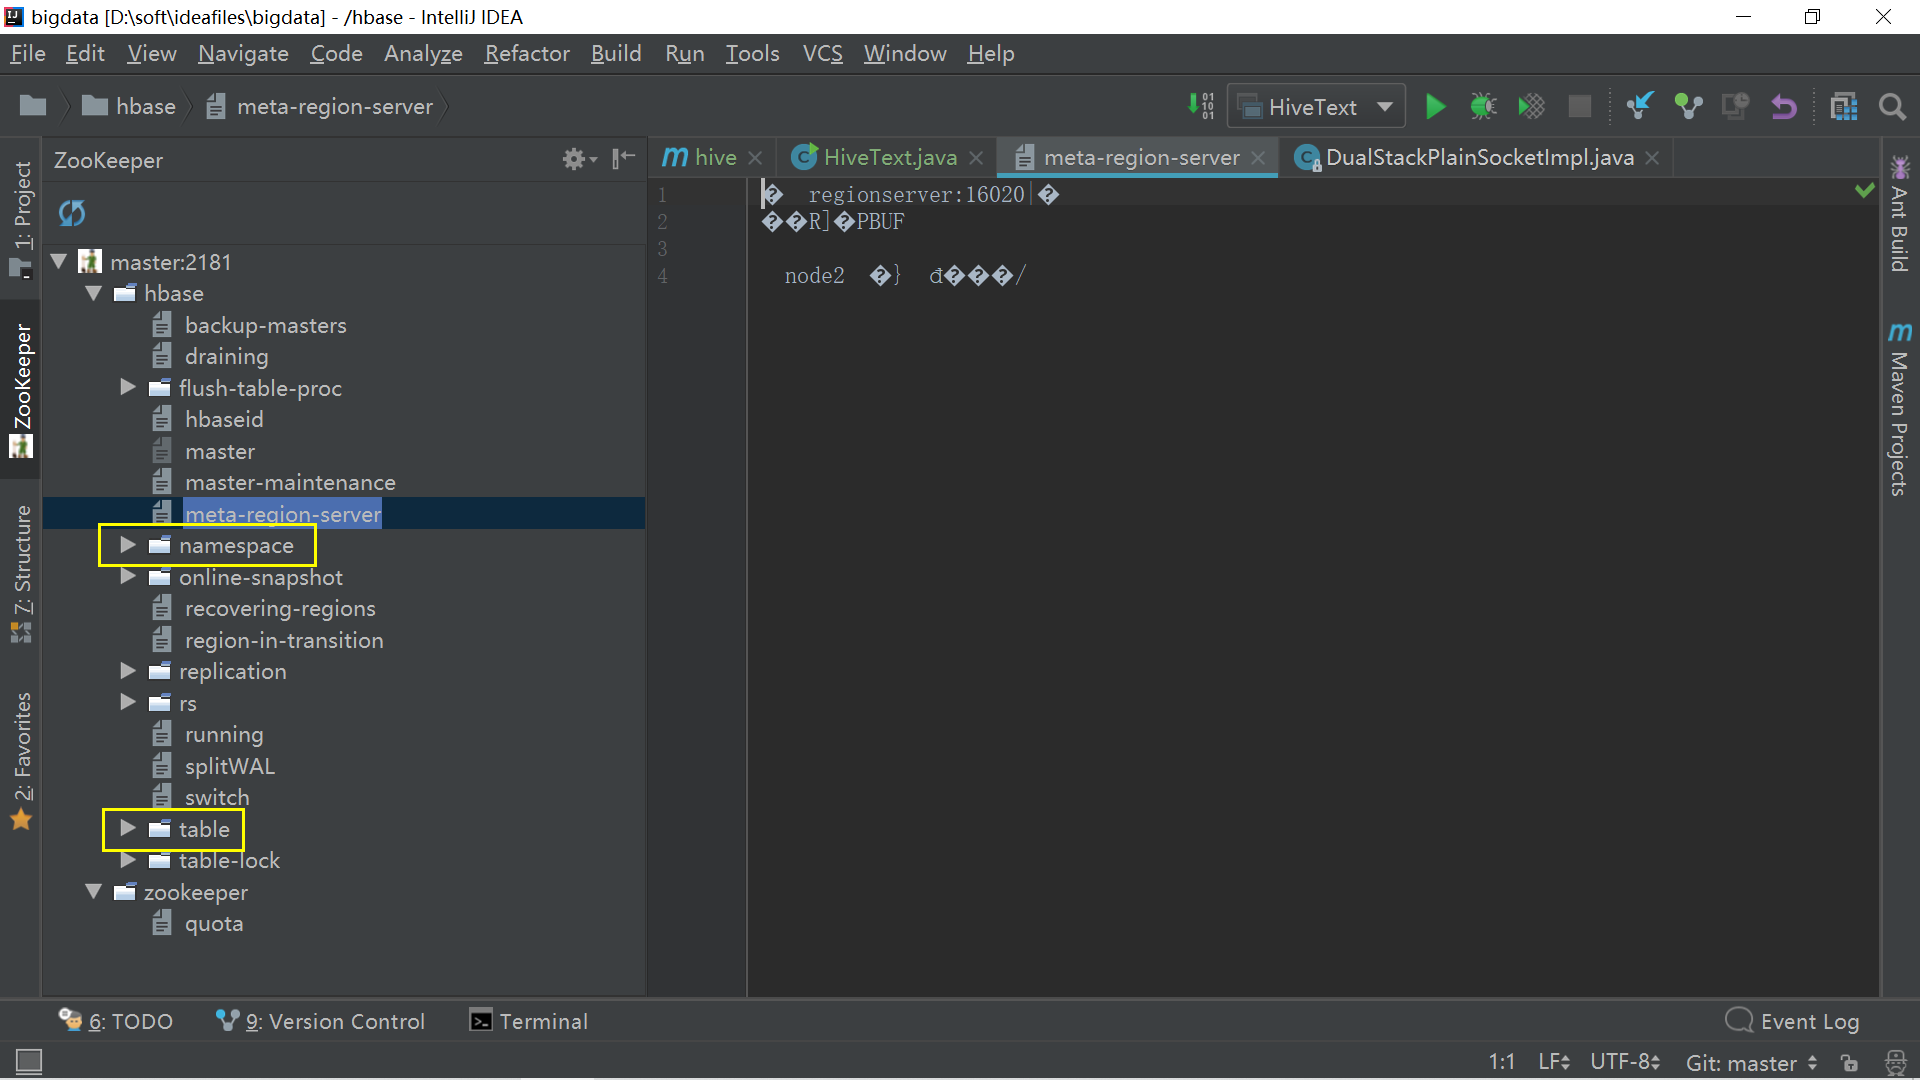Image resolution: width=1920 pixels, height=1080 pixels.
Task: Toggle the file read-only lock icon
Action: point(1849,1063)
